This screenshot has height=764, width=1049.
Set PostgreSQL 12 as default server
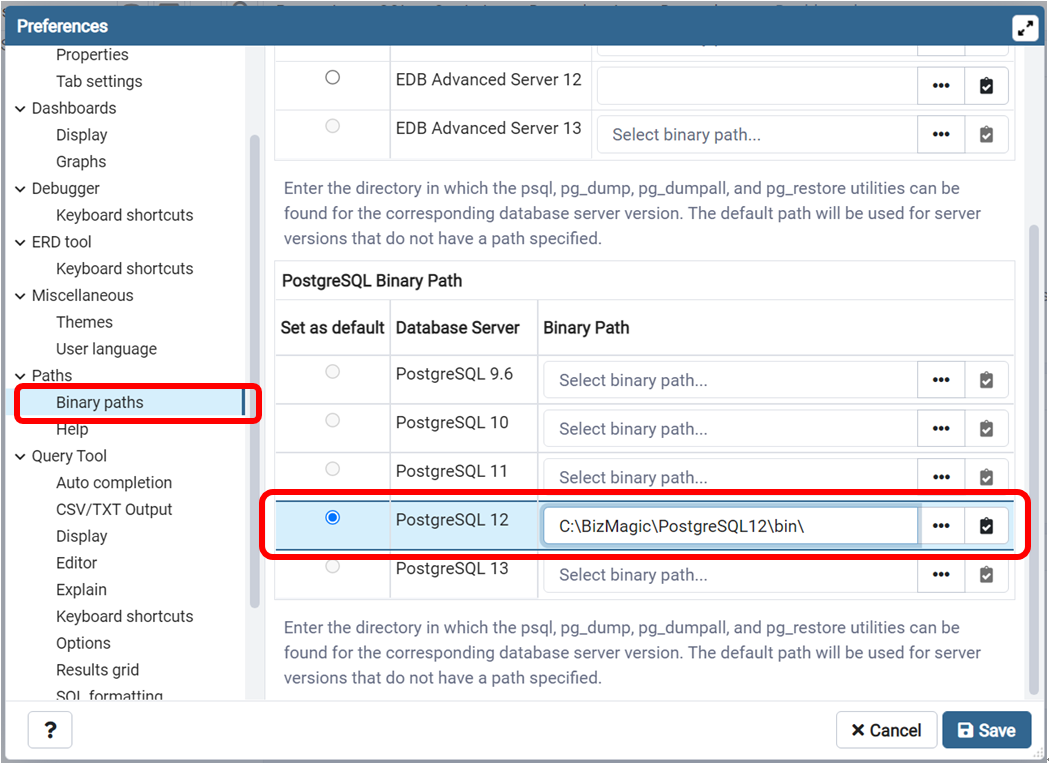333,518
